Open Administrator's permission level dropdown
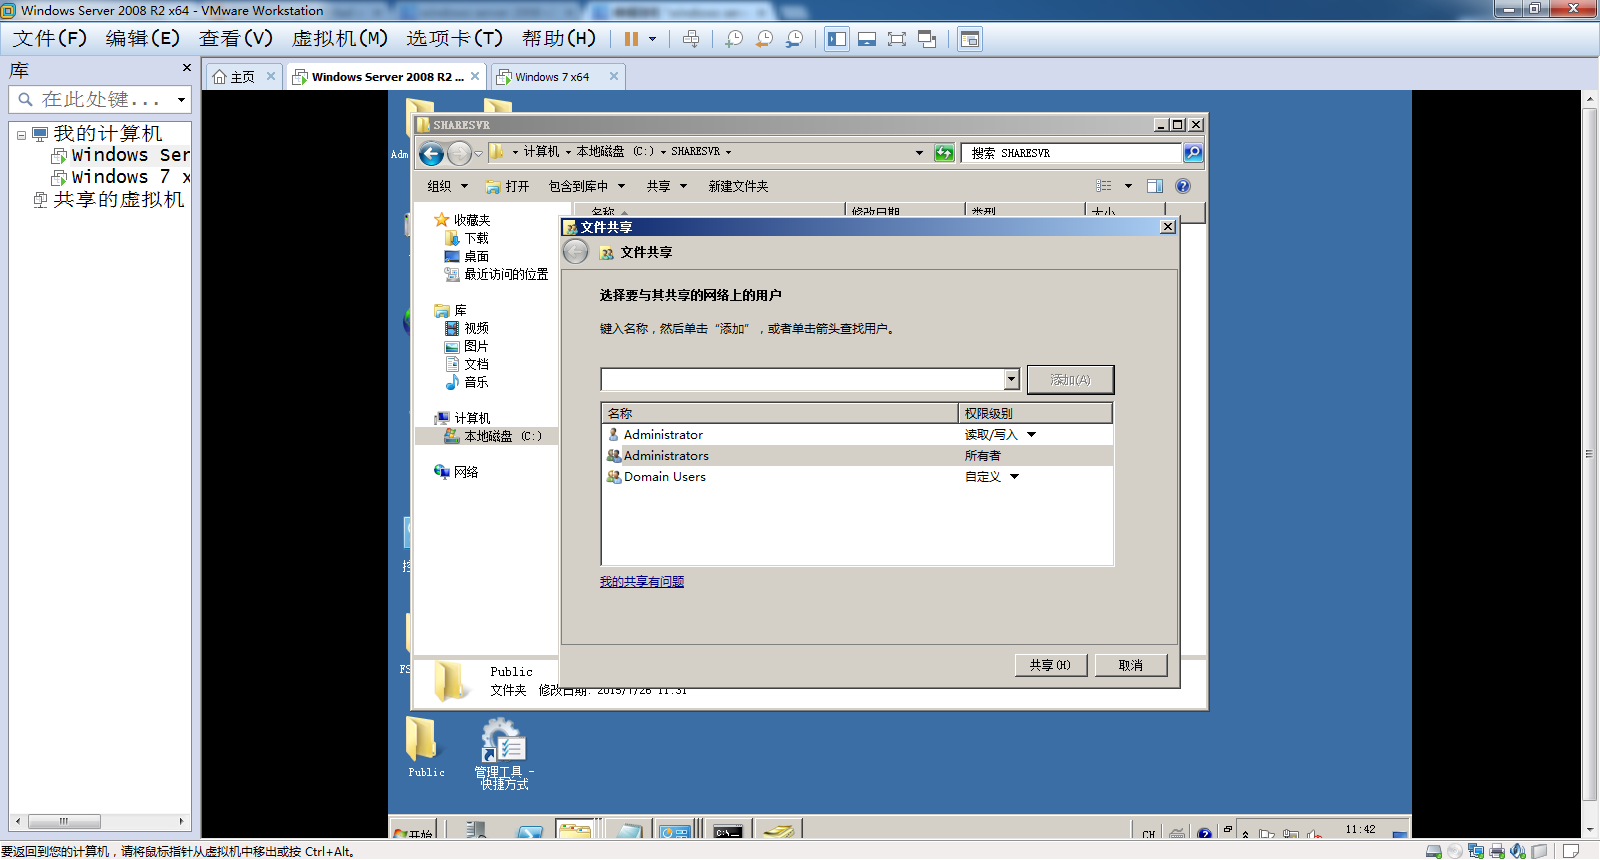1600x860 pixels. 1031,435
